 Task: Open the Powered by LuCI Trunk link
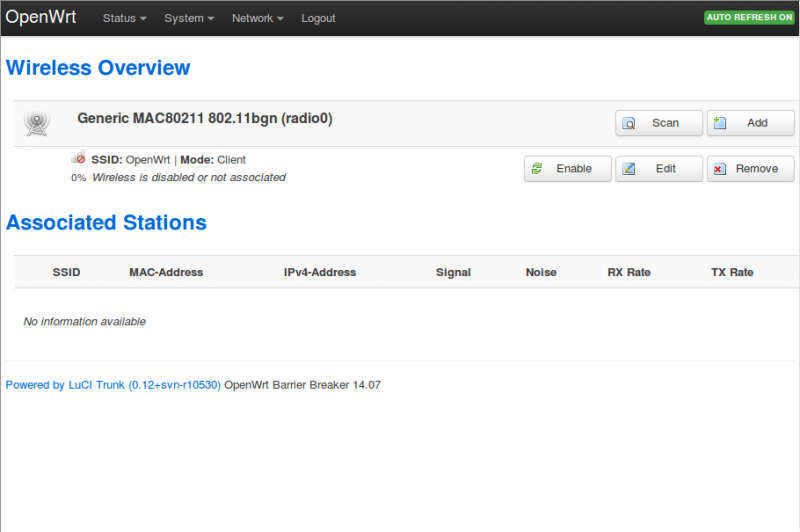click(113, 384)
